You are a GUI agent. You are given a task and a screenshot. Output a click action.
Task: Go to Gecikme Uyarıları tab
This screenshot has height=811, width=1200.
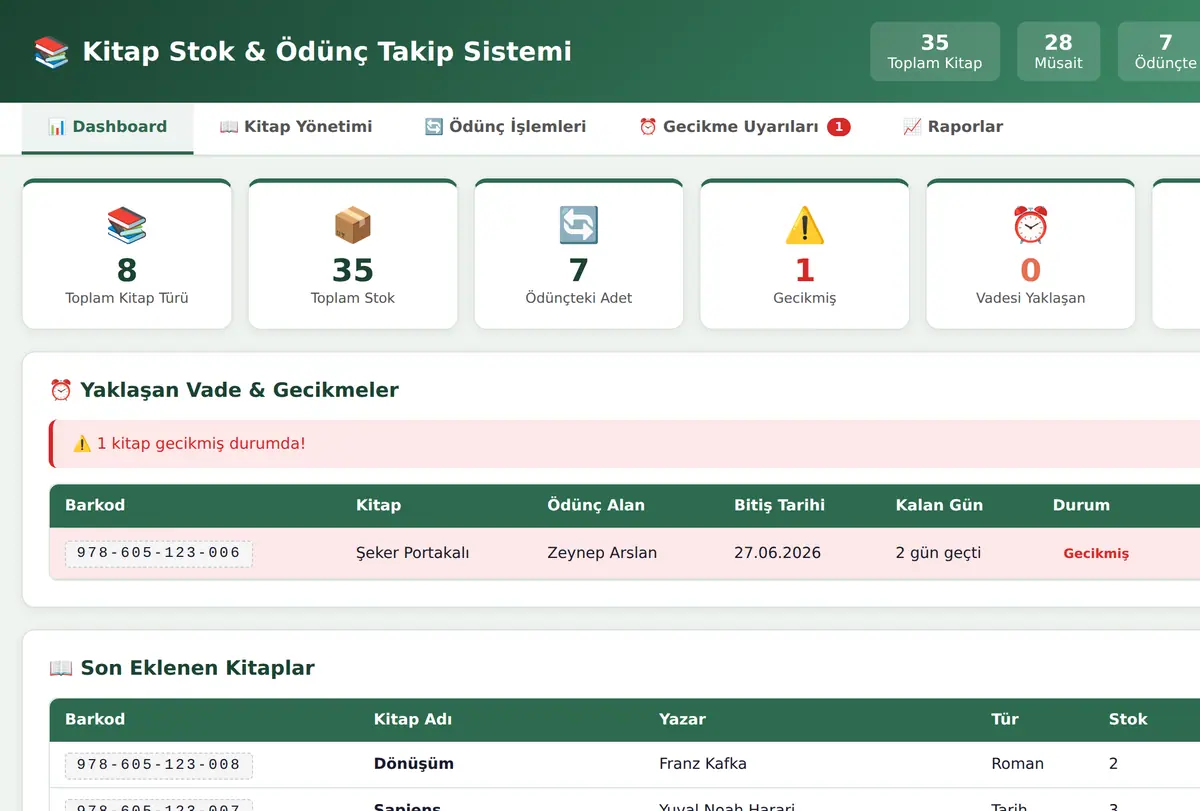coord(744,127)
